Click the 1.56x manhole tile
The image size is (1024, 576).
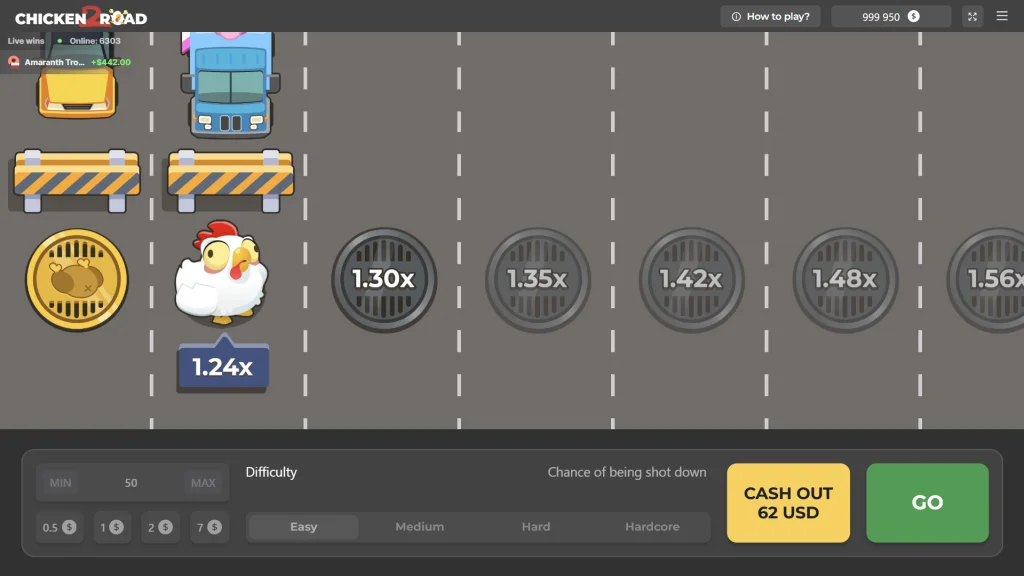pyautogui.click(x=986, y=280)
